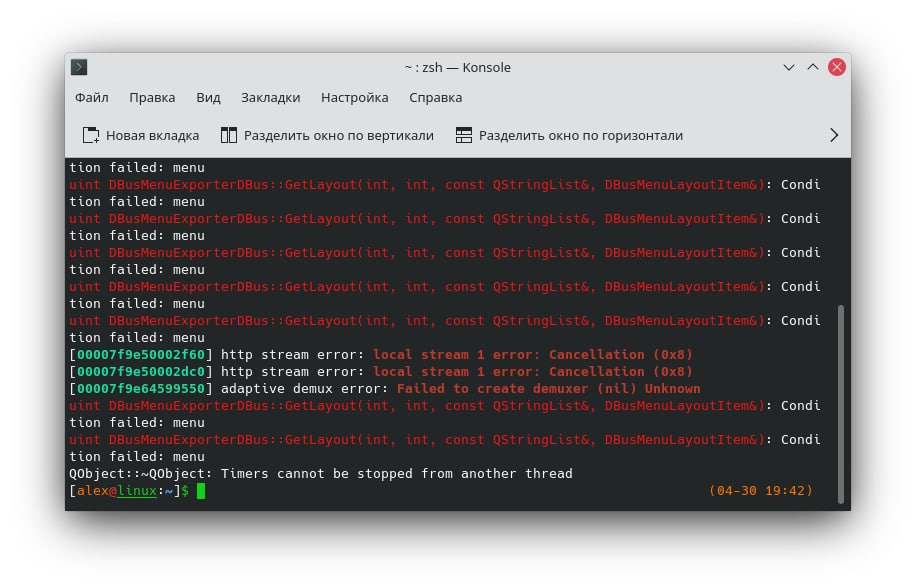
Task: Click the green cursor at the prompt
Action: pos(201,490)
